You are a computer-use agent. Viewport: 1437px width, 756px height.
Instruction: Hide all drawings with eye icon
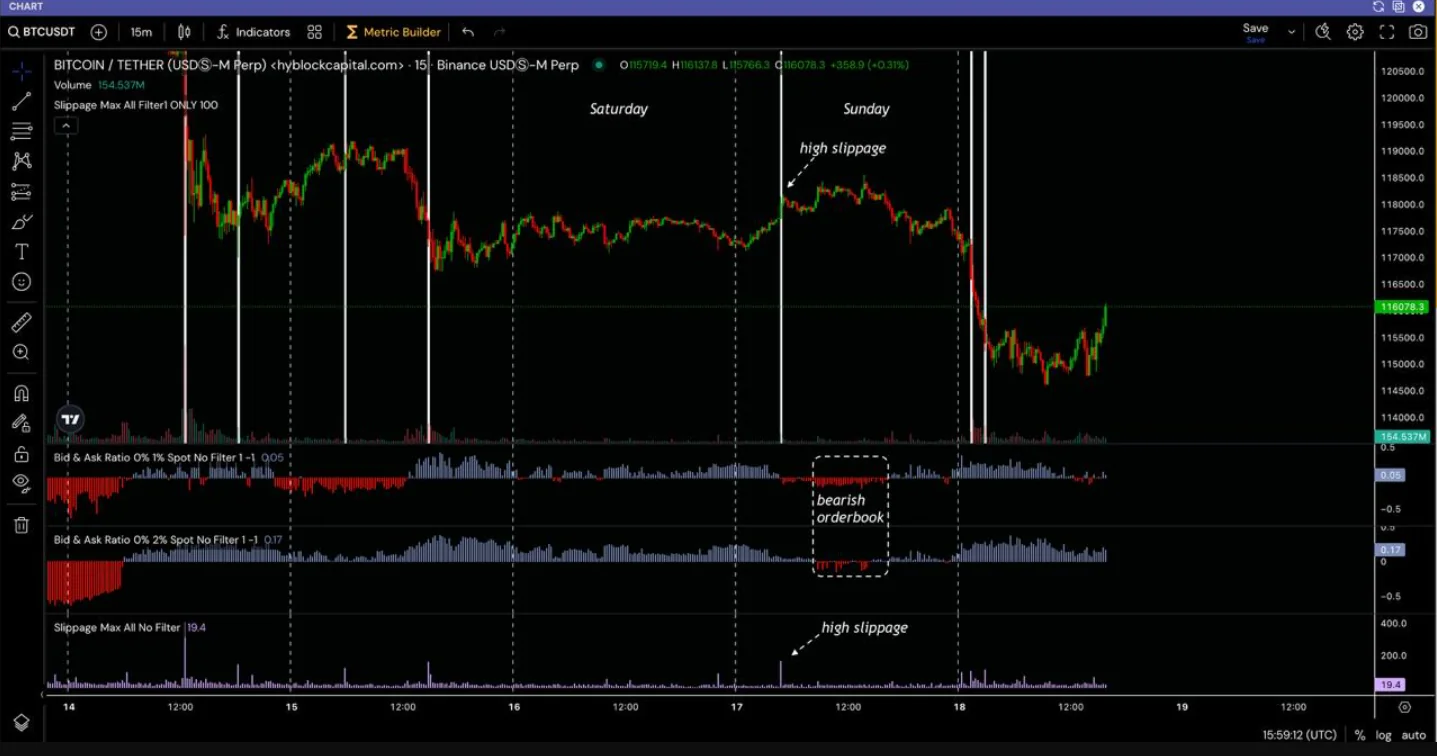21,482
